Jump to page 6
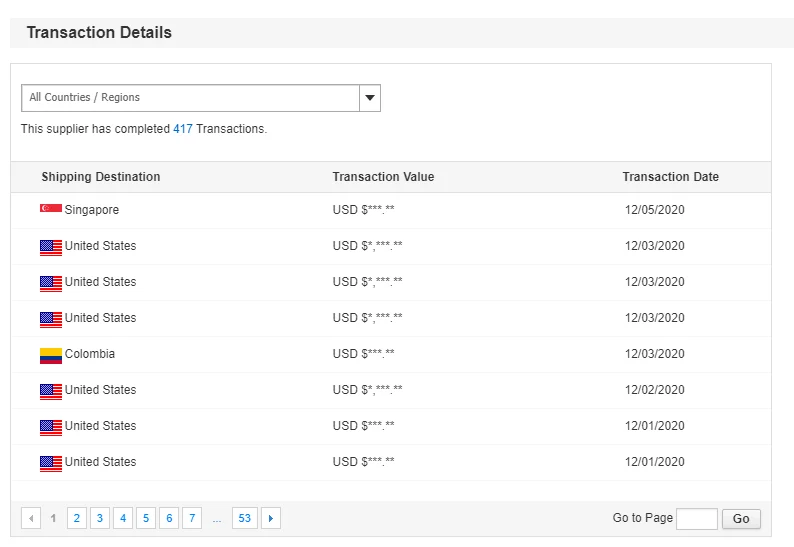The image size is (794, 547). [x=169, y=518]
